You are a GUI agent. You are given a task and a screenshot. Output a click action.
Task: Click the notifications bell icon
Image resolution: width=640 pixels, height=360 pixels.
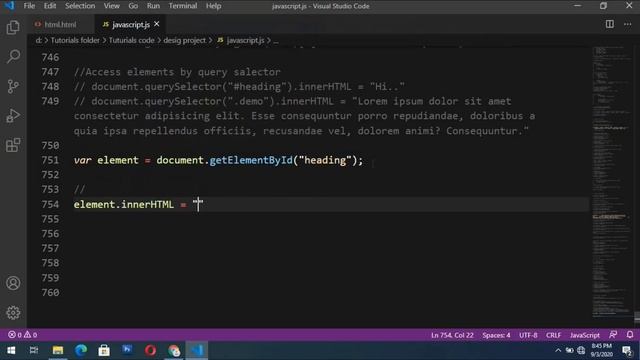coord(630,335)
